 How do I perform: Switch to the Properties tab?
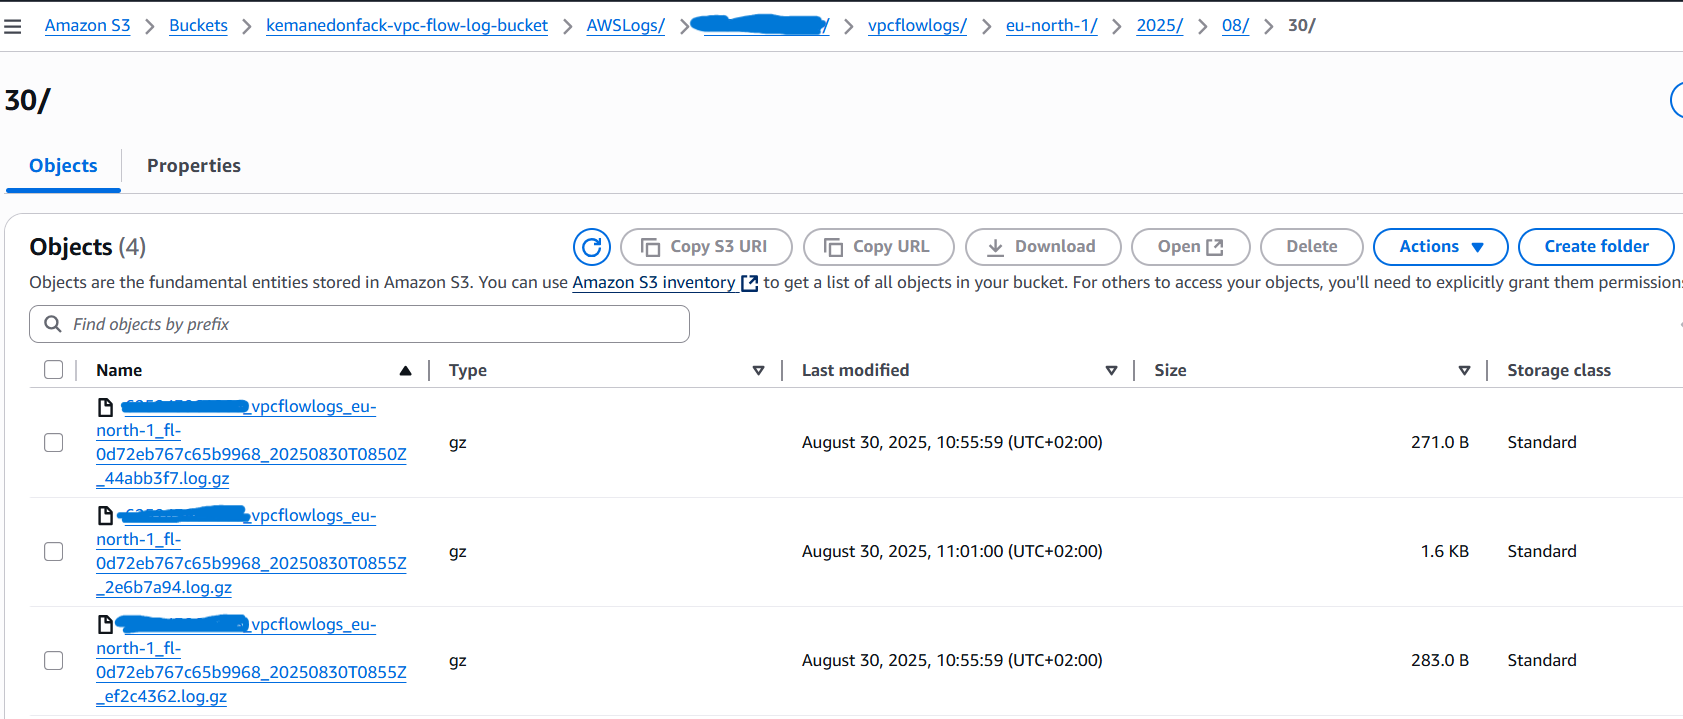(194, 166)
